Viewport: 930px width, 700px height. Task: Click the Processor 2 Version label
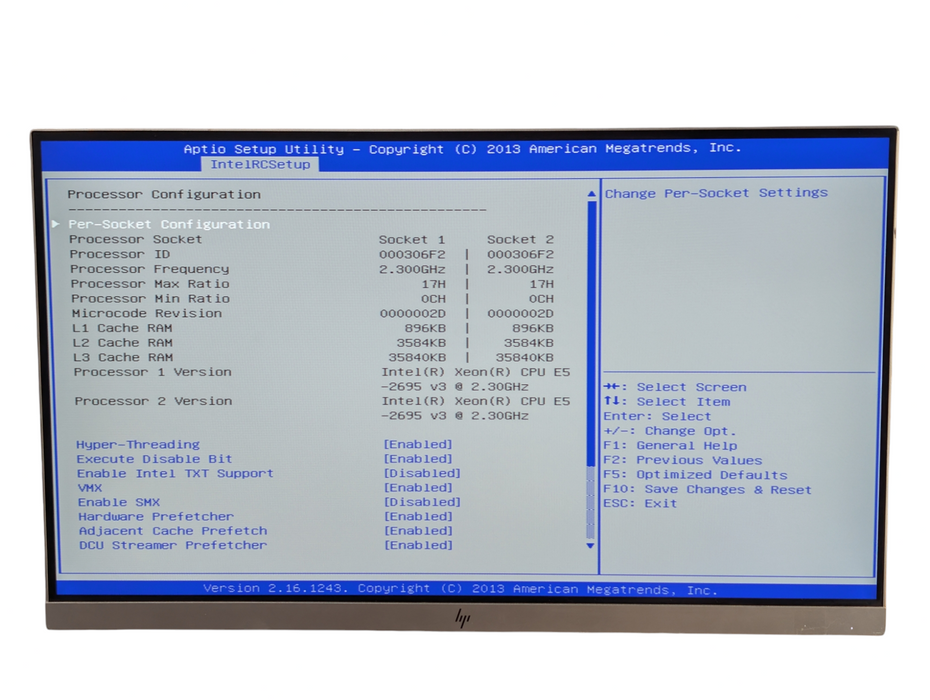point(153,401)
